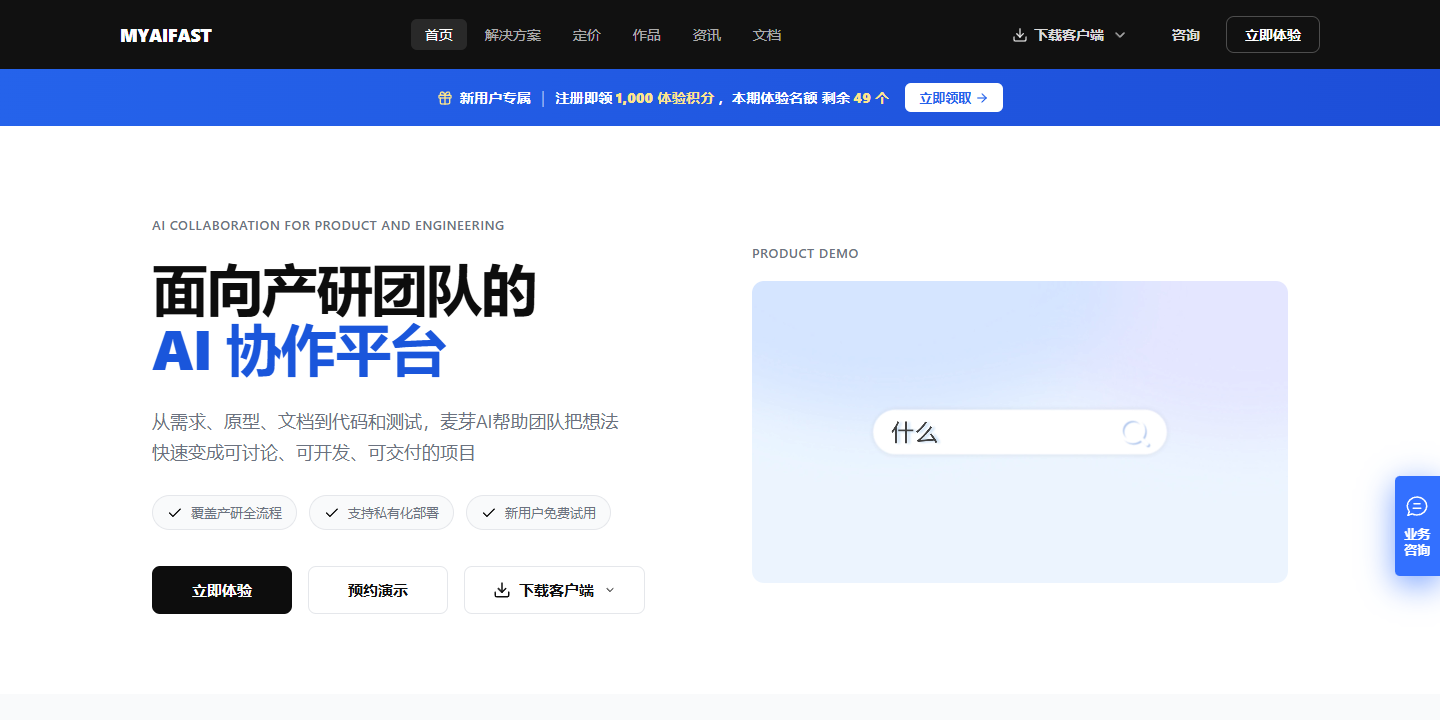Click the 覆盖产研全流程 feature tag

coord(224,513)
